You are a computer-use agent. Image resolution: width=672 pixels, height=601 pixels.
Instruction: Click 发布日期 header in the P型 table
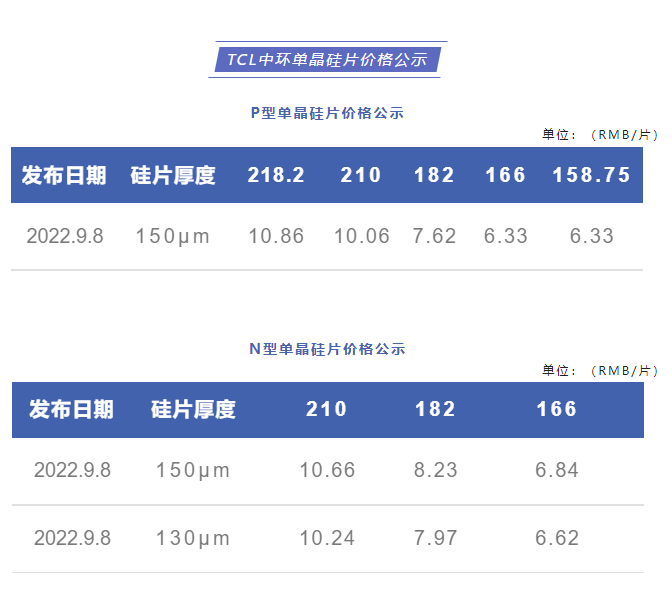(64, 175)
